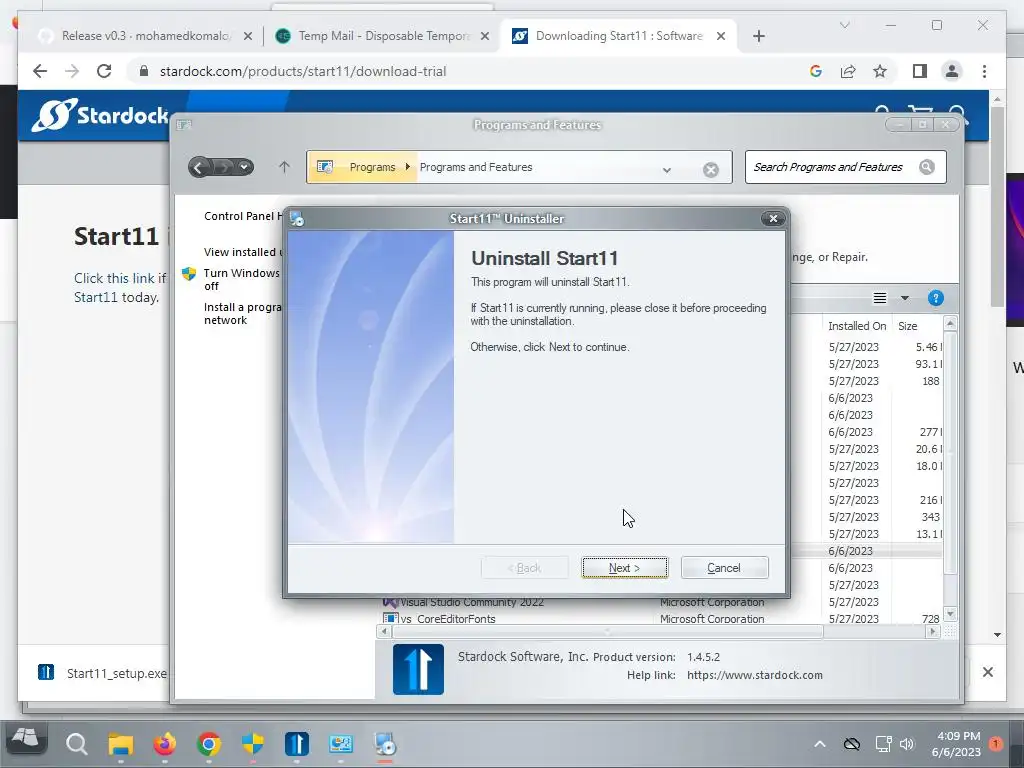Viewport: 1024px width, 768px height.
Task: Click horizontal scrollbar left arrow
Action: click(x=383, y=632)
